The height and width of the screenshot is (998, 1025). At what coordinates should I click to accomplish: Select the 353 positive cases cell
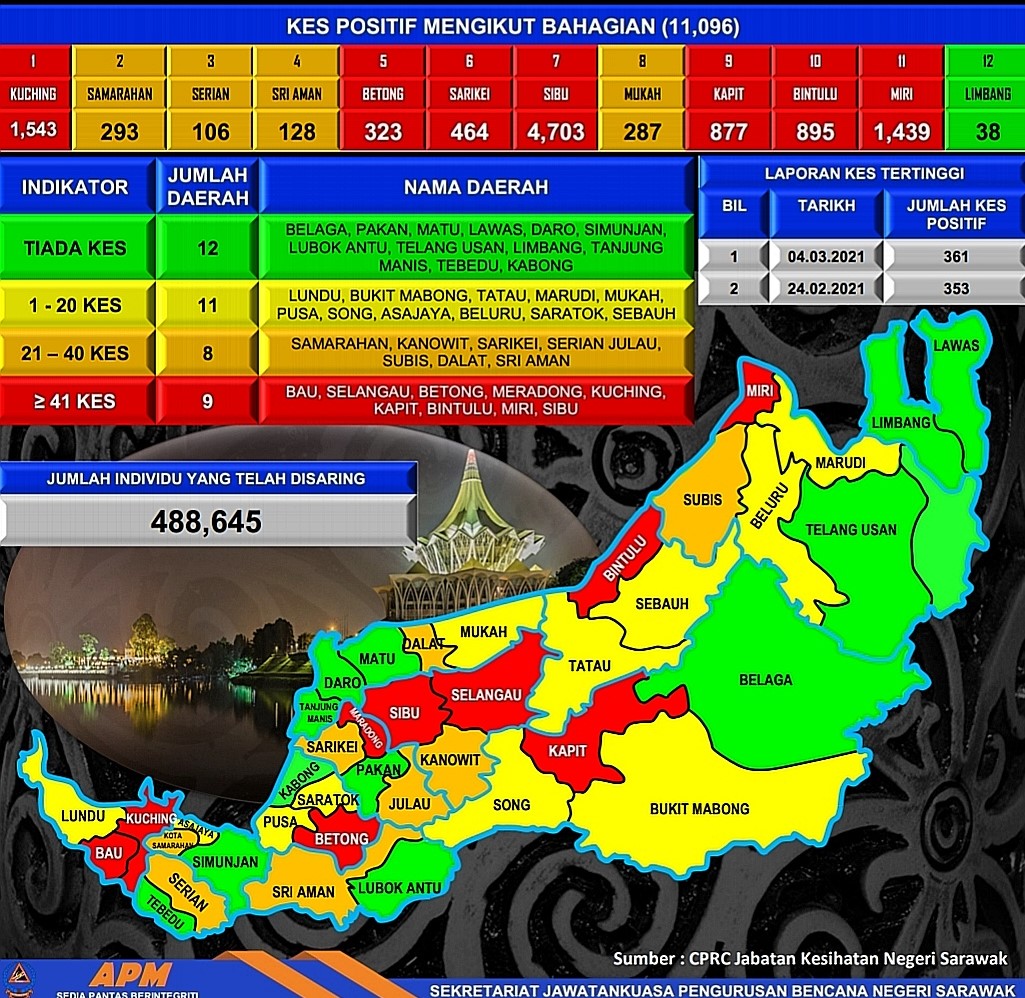click(x=955, y=289)
